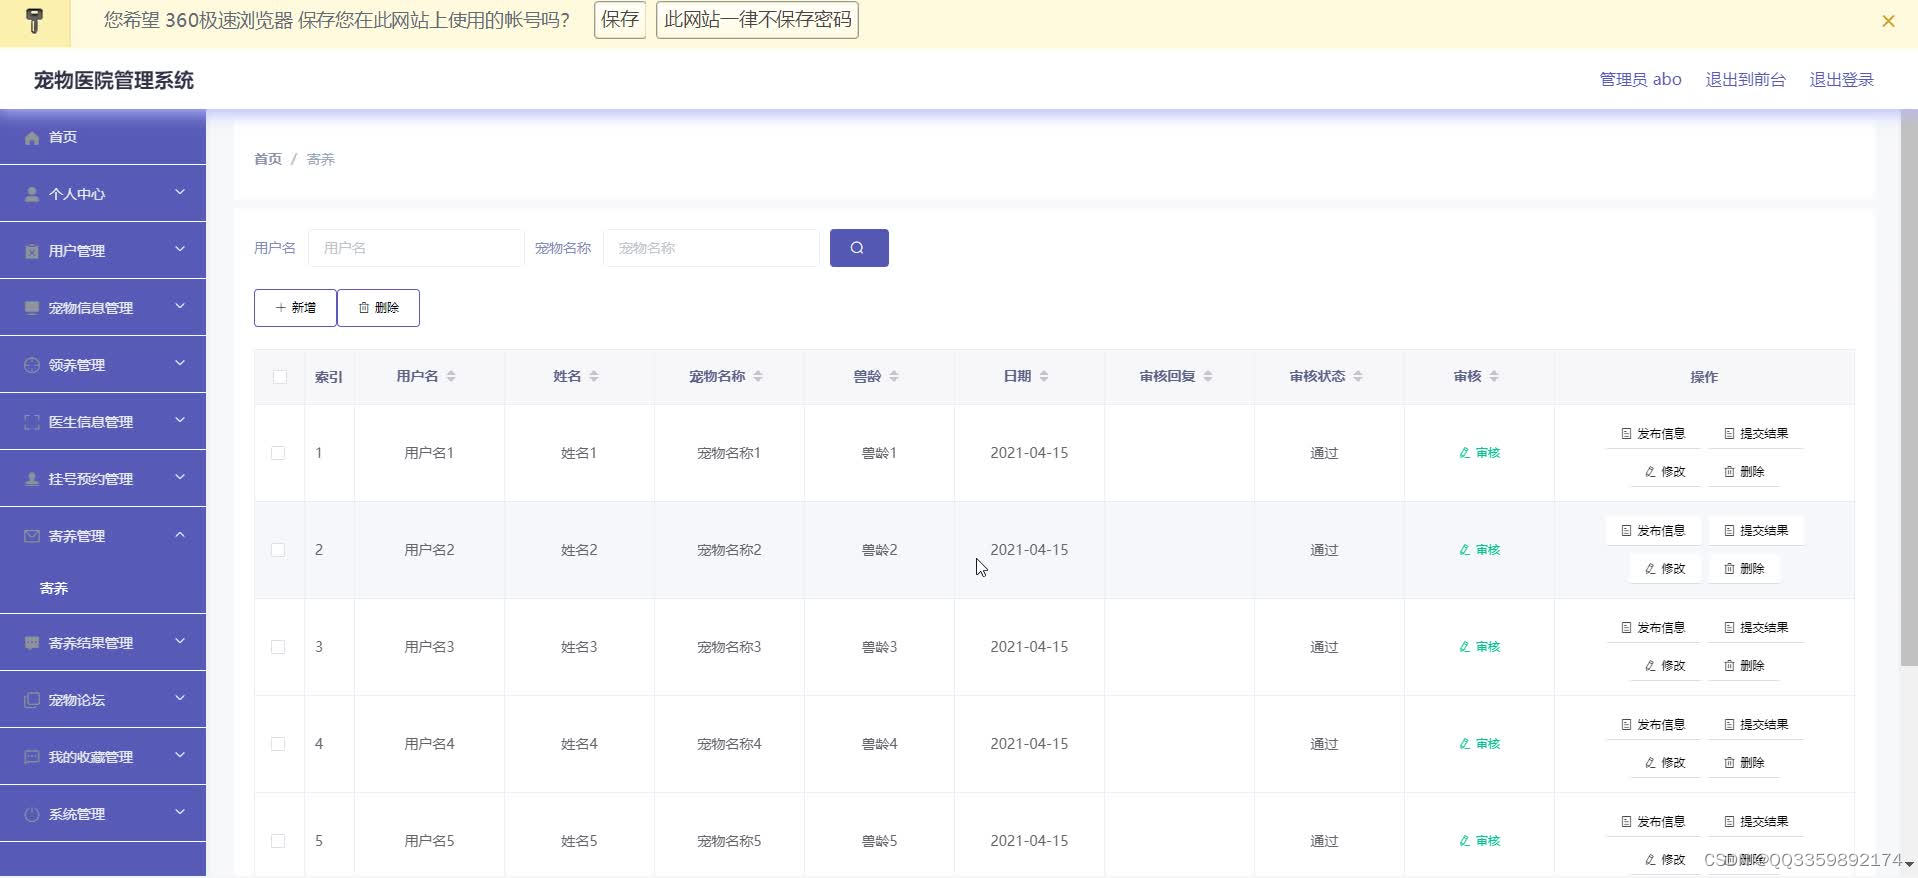Click the envelope icon beside 寄养管理

pos(32,536)
